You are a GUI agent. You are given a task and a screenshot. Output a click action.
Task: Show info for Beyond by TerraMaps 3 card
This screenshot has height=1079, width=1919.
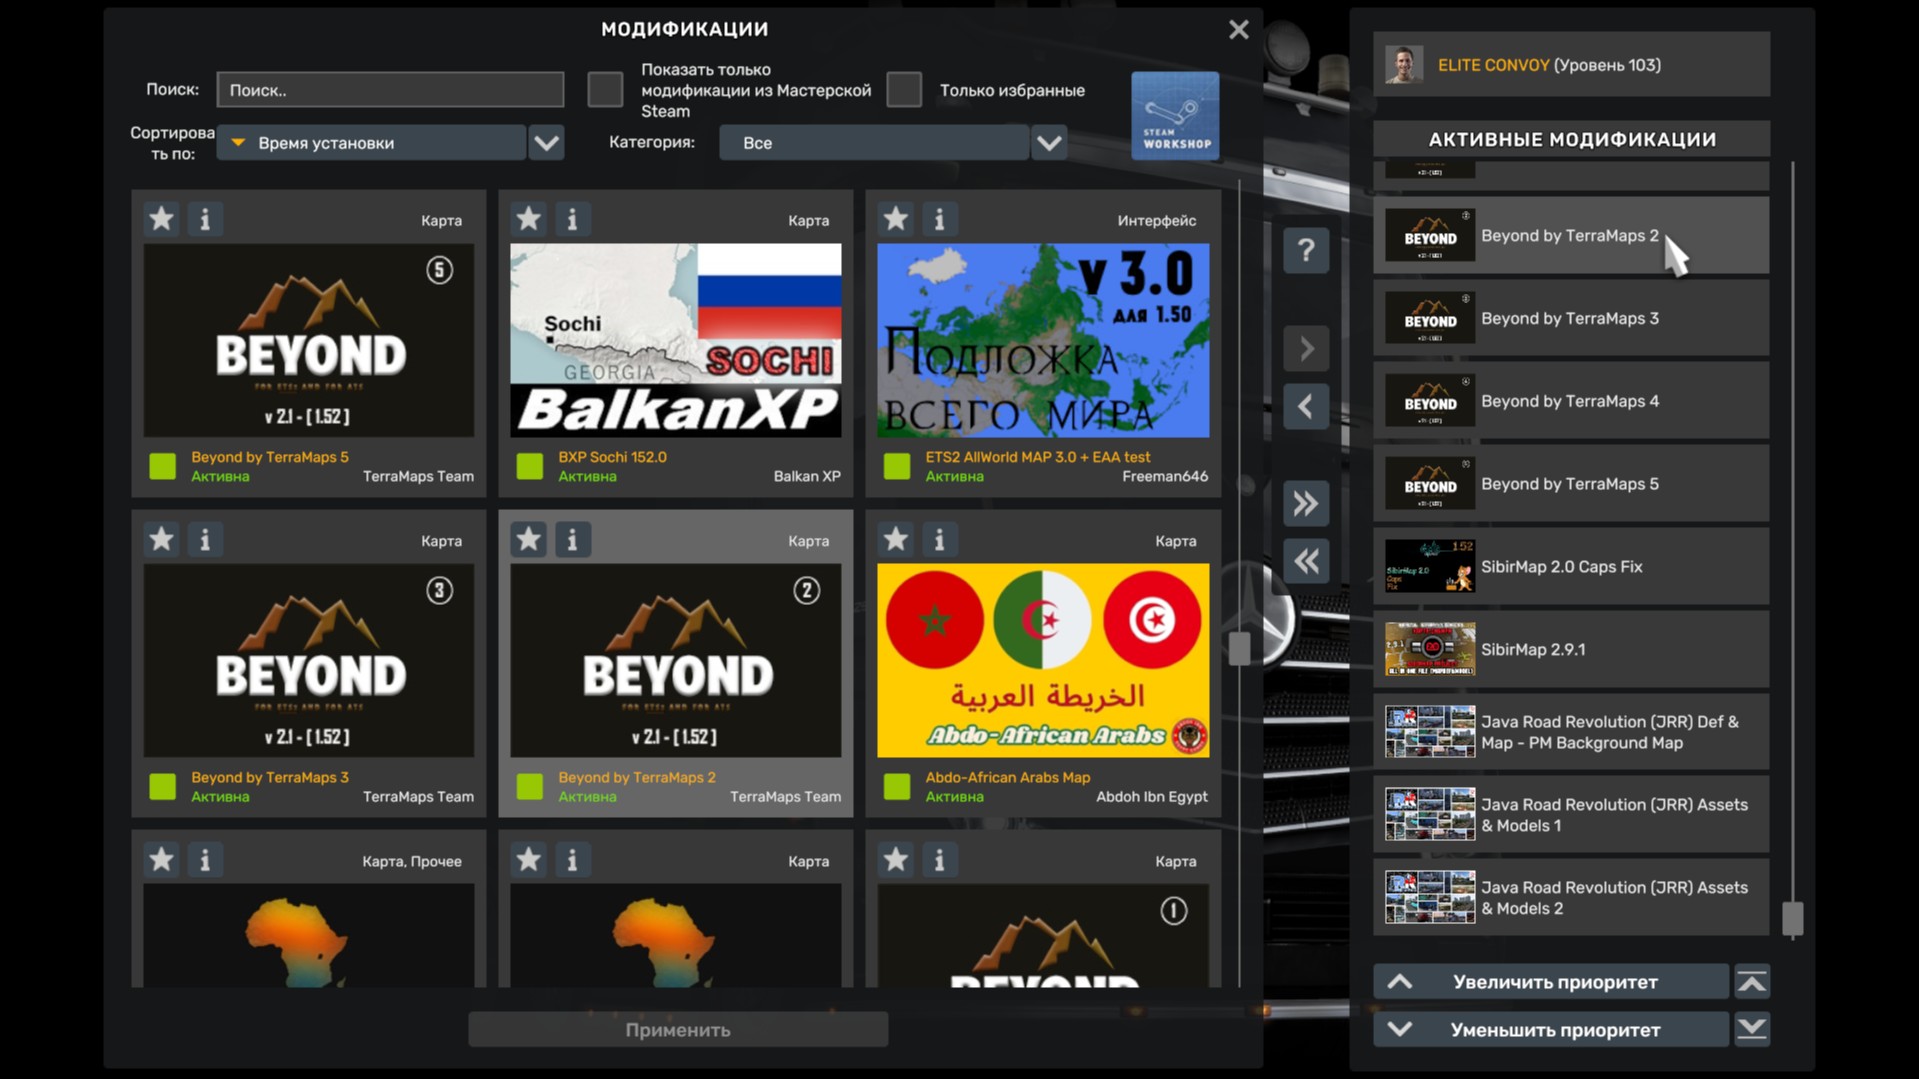click(205, 540)
